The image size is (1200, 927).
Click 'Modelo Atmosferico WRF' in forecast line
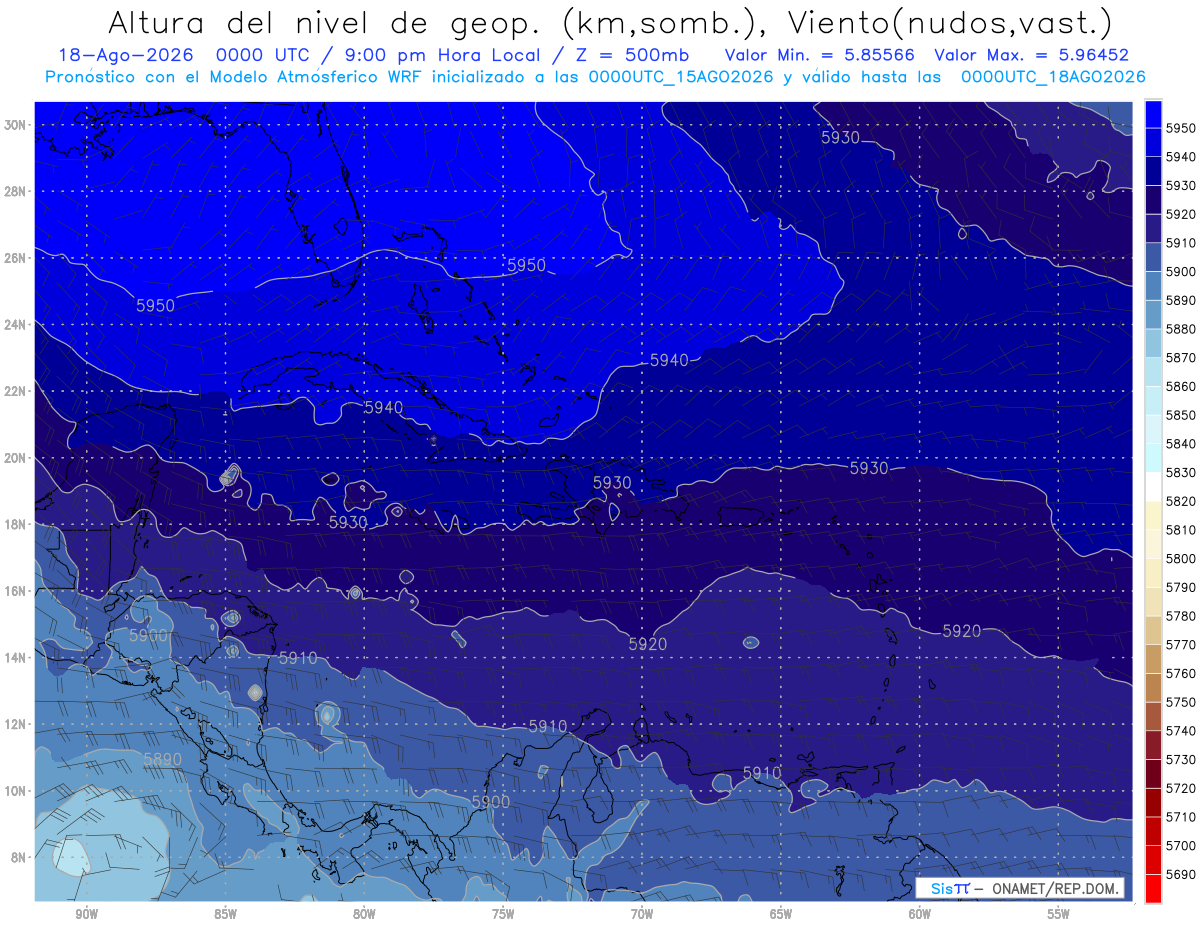[318, 77]
